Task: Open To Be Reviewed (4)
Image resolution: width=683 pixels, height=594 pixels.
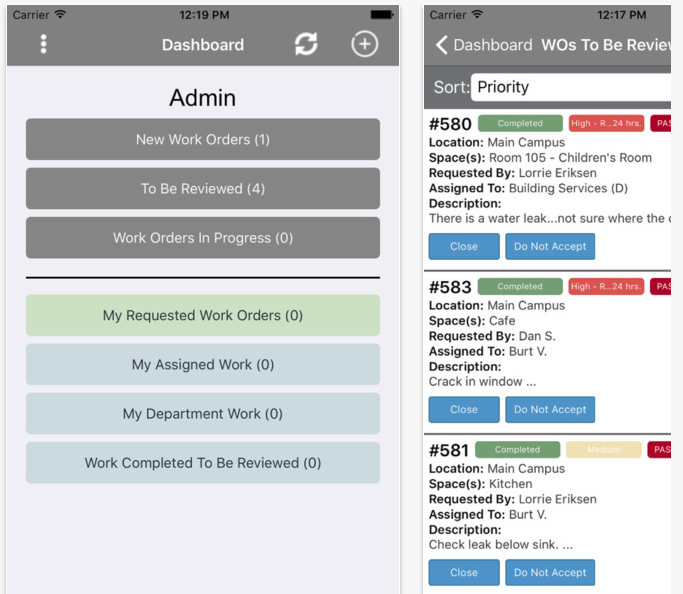Action: [203, 188]
